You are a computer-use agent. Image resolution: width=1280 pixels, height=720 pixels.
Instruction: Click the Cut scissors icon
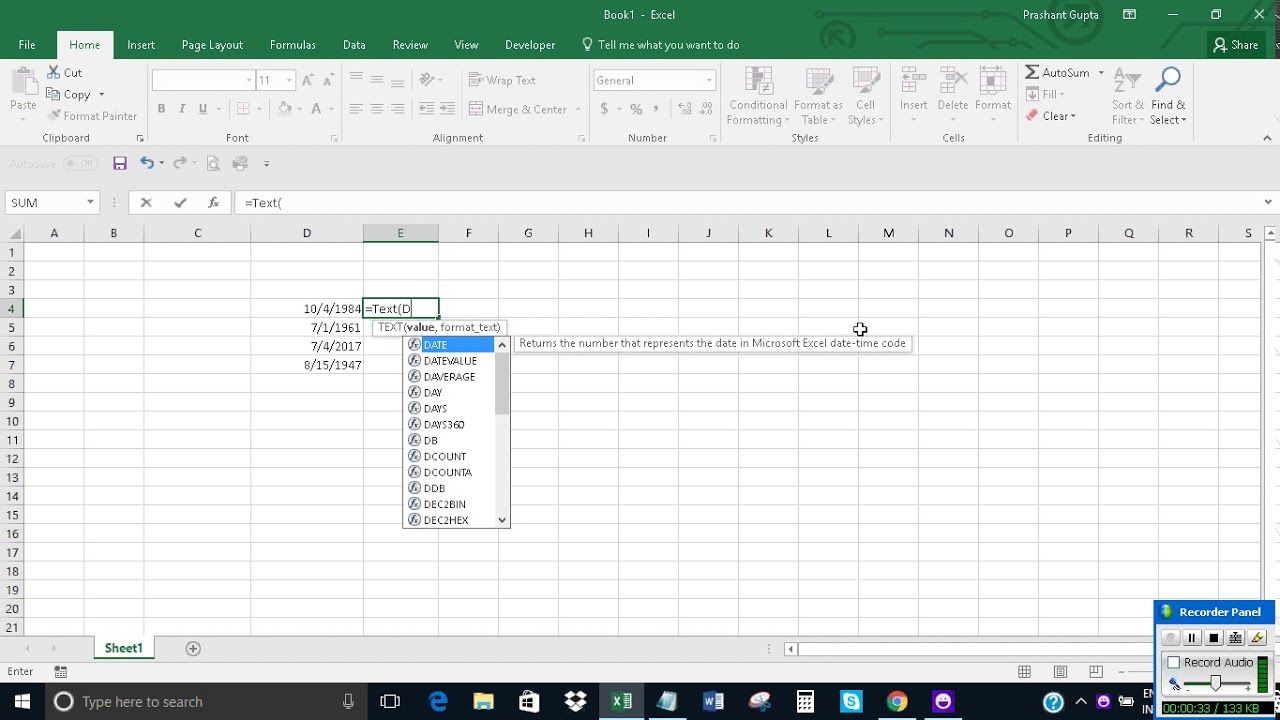[53, 73]
